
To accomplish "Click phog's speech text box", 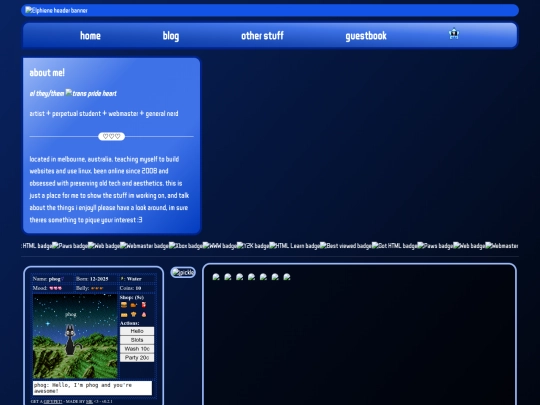I will click(92, 388).
